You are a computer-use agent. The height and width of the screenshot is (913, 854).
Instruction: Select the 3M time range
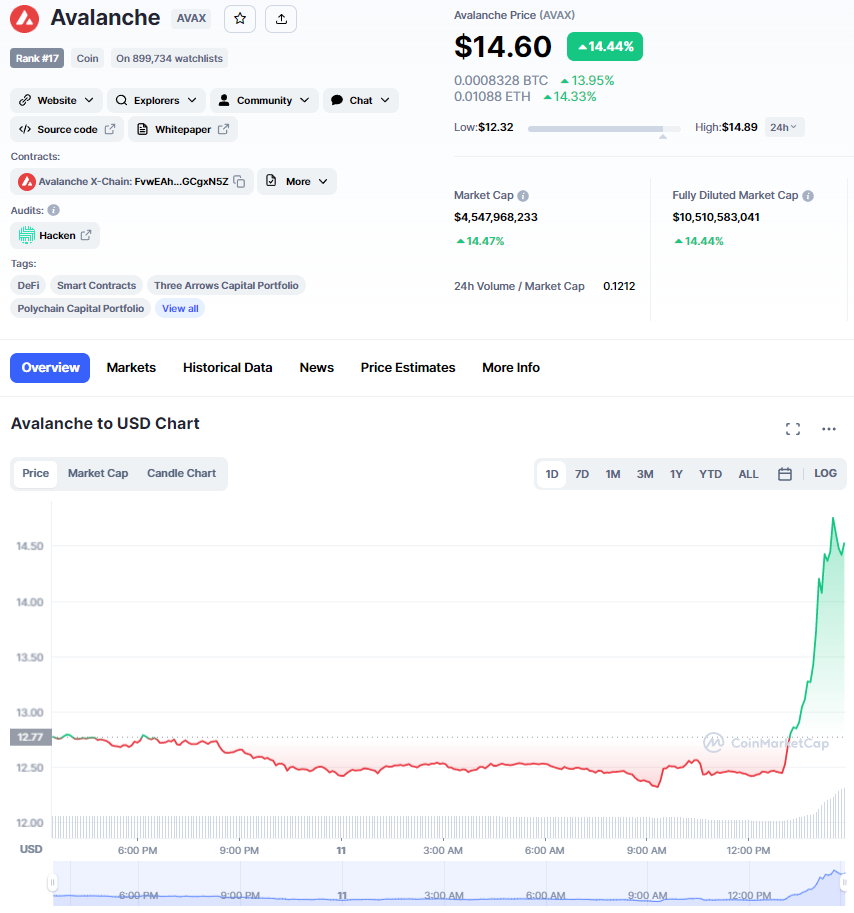(x=645, y=474)
